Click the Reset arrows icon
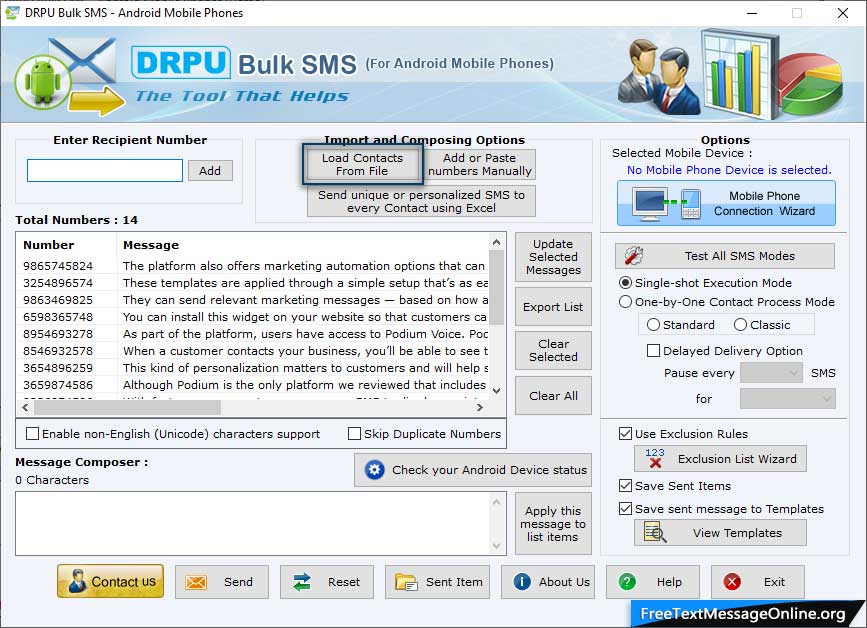867x628 pixels. pyautogui.click(x=302, y=582)
